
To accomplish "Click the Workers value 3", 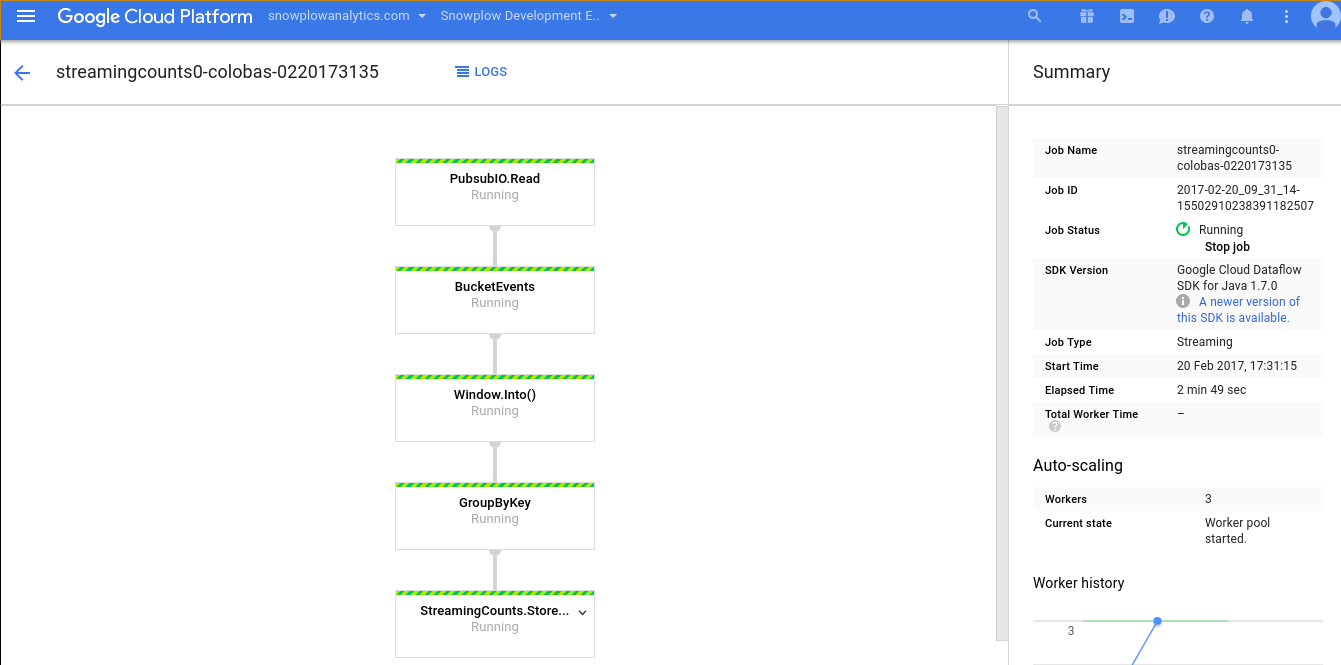I will (x=1209, y=499).
